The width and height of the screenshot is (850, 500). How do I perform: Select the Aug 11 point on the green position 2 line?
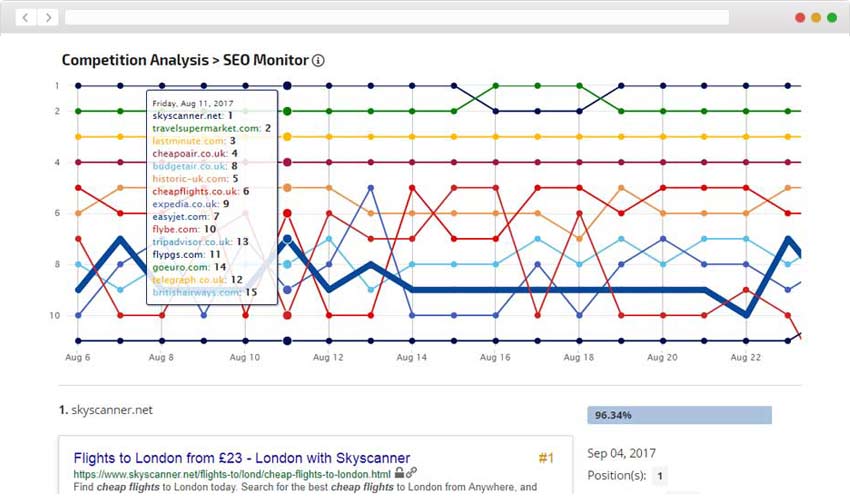(x=287, y=111)
